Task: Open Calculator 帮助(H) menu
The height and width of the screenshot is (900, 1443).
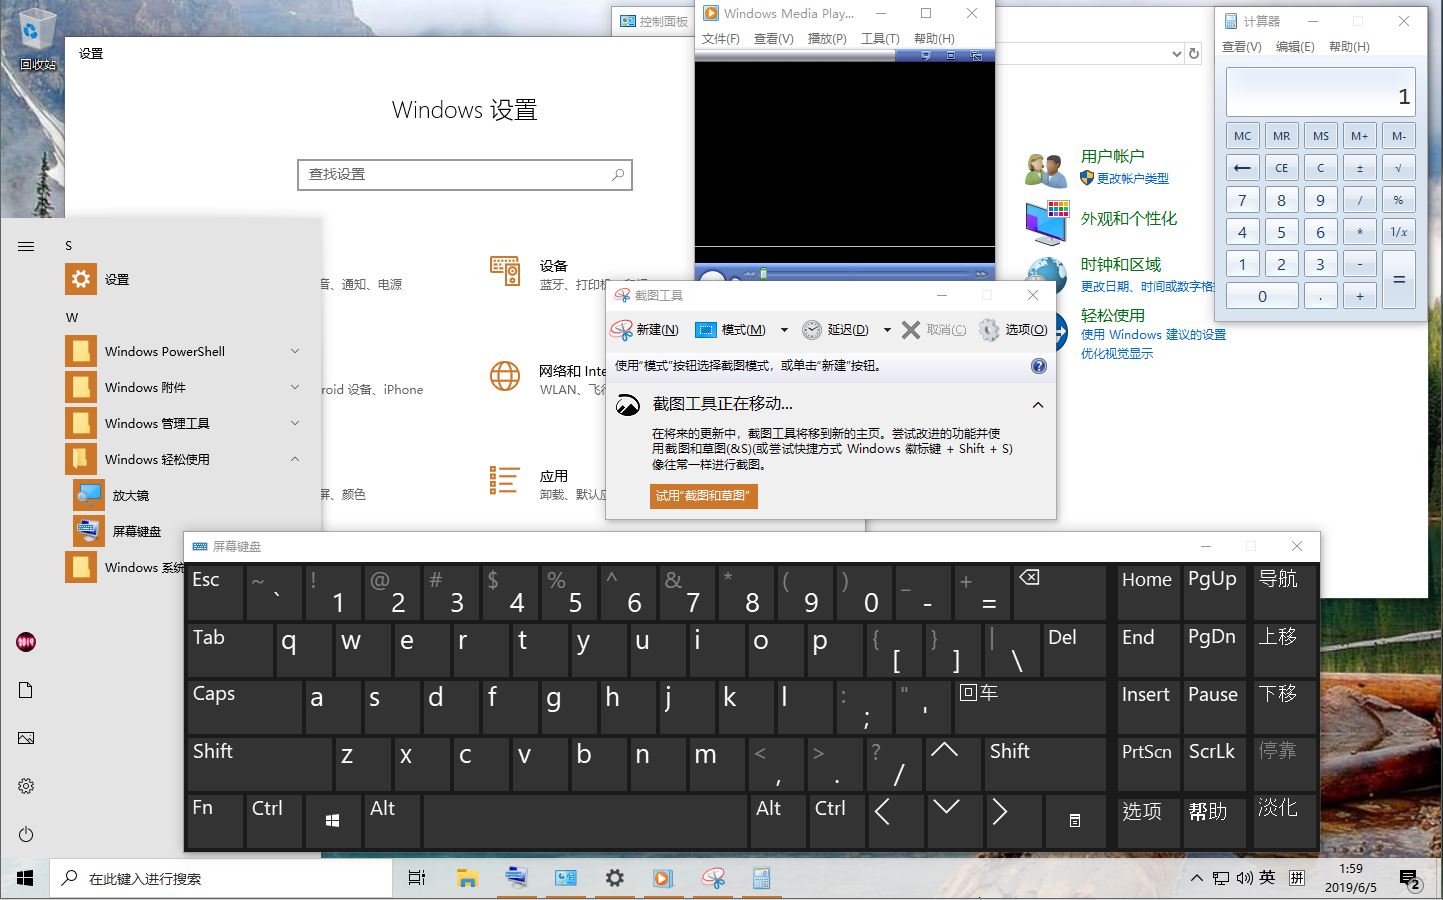Action: (x=1349, y=47)
